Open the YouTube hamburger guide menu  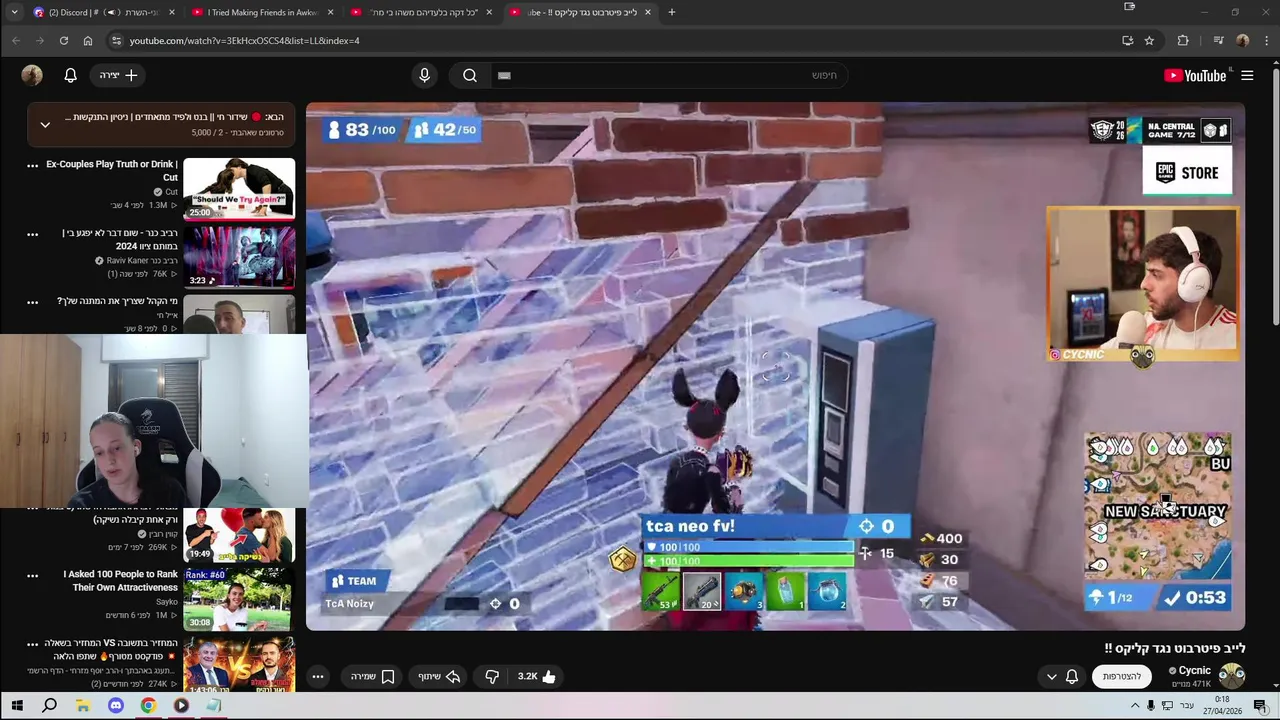click(1247, 75)
